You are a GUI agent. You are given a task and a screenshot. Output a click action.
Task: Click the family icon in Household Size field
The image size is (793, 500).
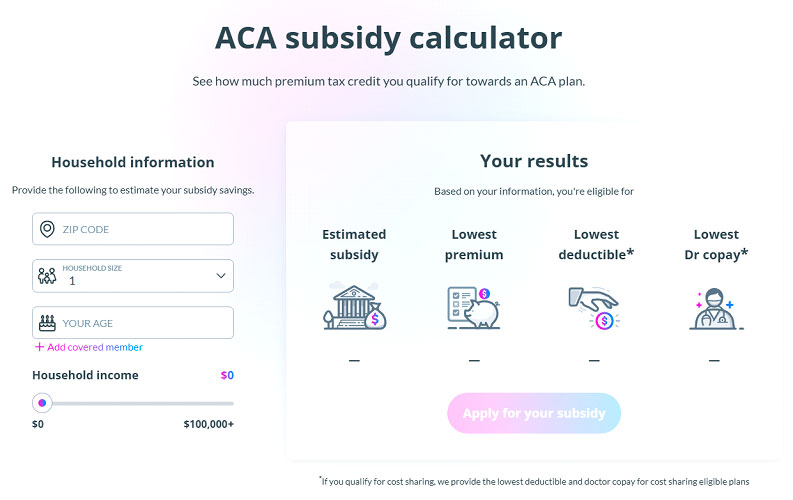47,276
